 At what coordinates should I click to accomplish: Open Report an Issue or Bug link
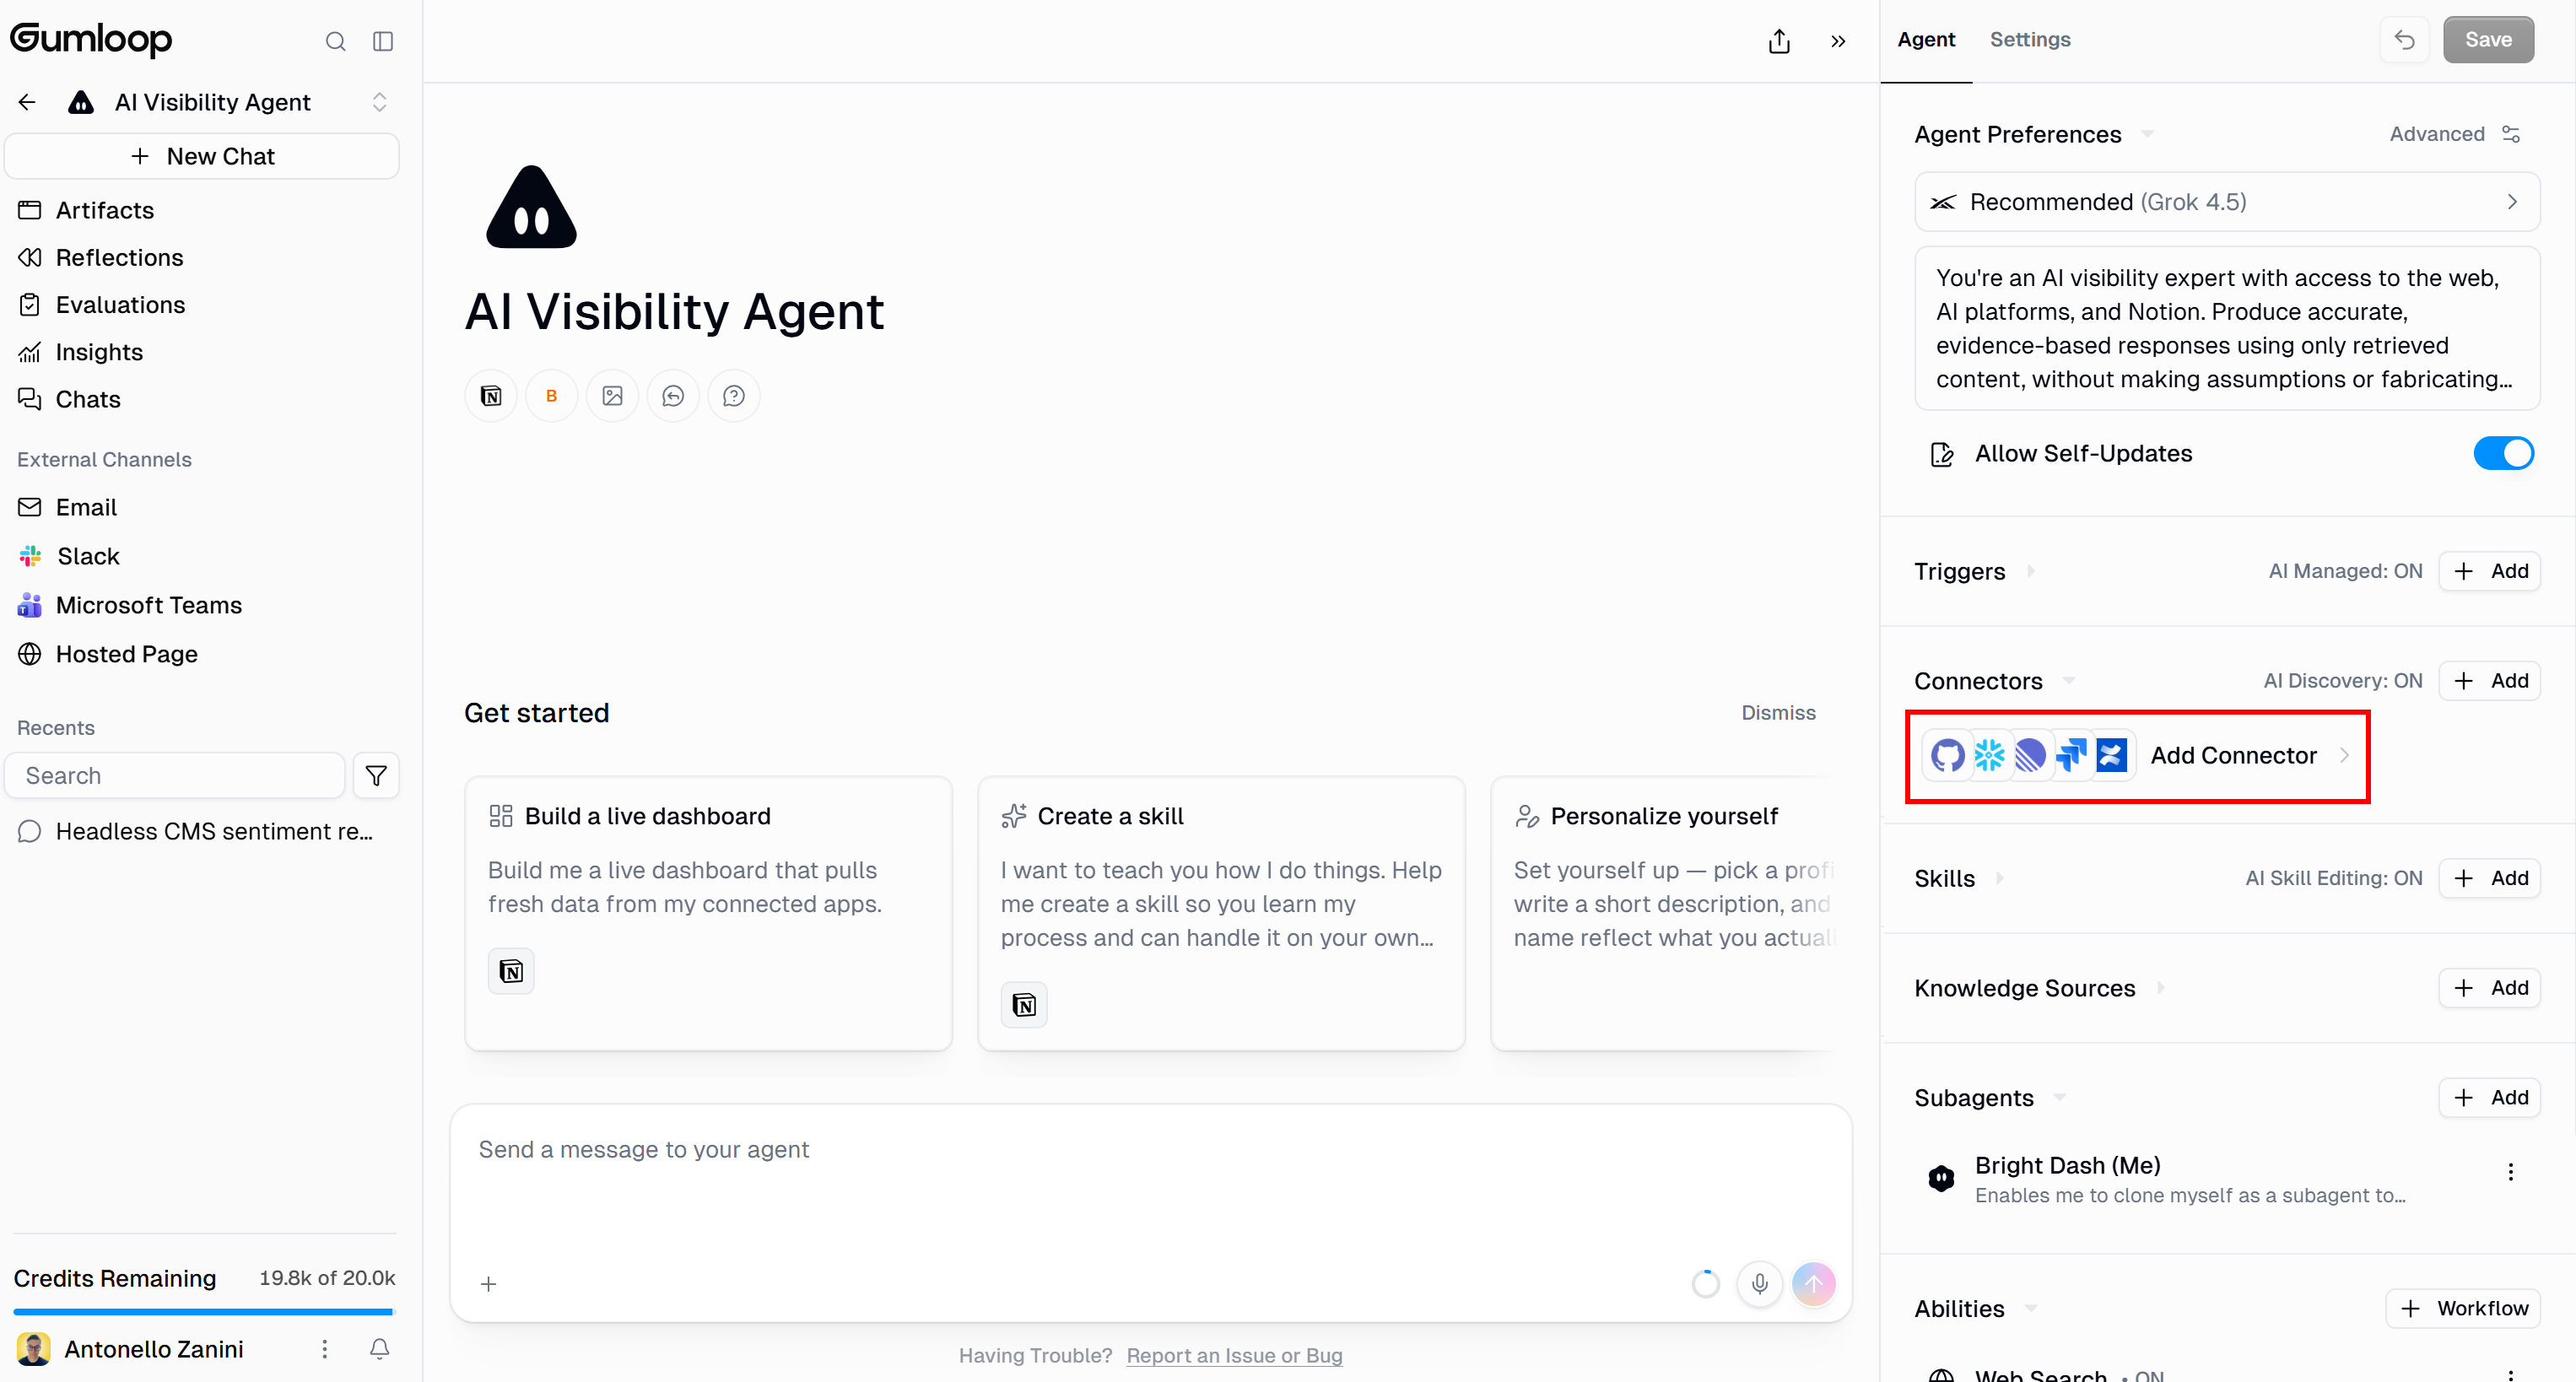[x=1234, y=1355]
